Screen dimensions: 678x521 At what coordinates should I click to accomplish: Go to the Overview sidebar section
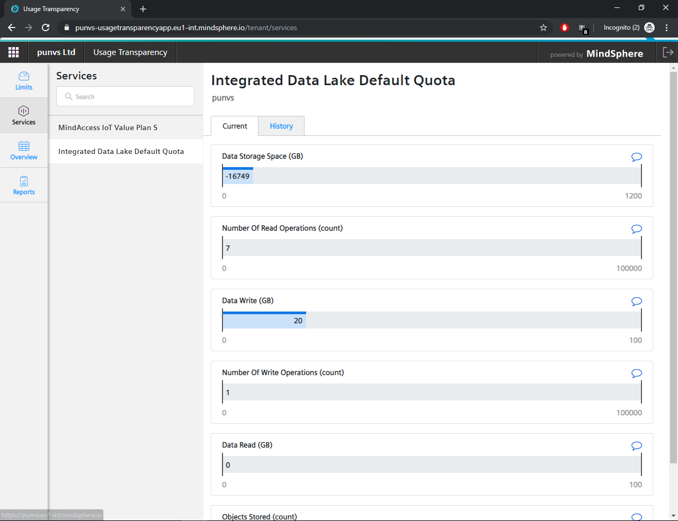24,150
